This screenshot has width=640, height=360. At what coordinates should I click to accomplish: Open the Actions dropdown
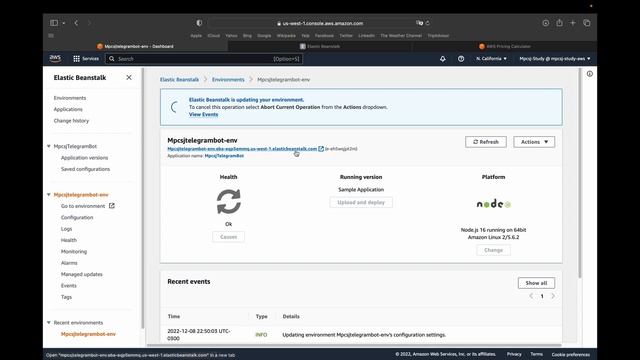tap(534, 142)
